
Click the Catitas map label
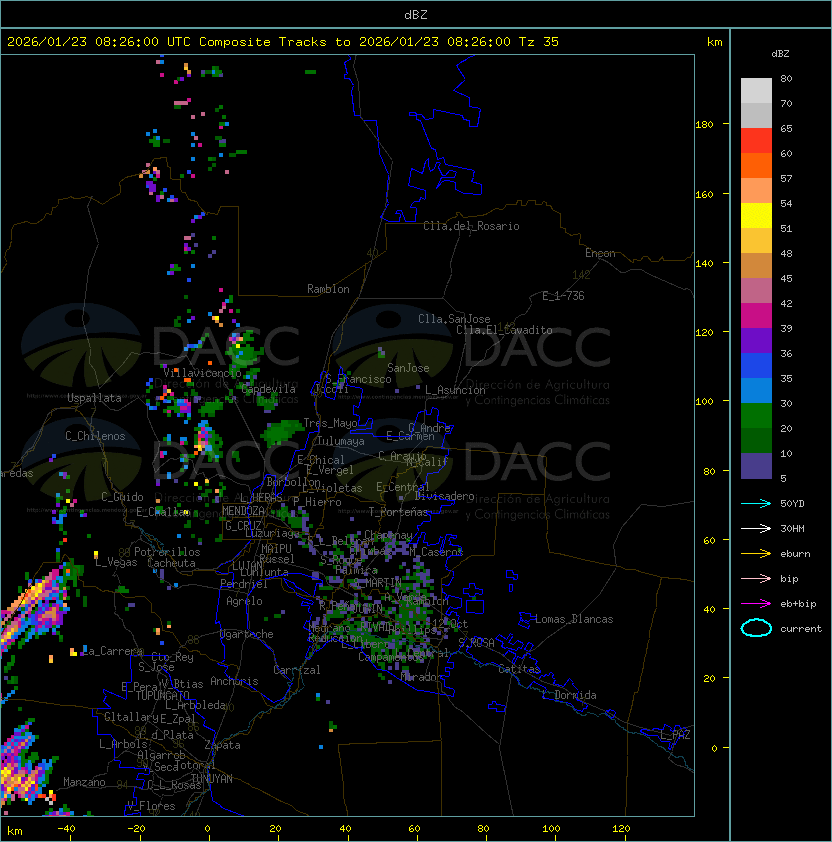point(519,669)
